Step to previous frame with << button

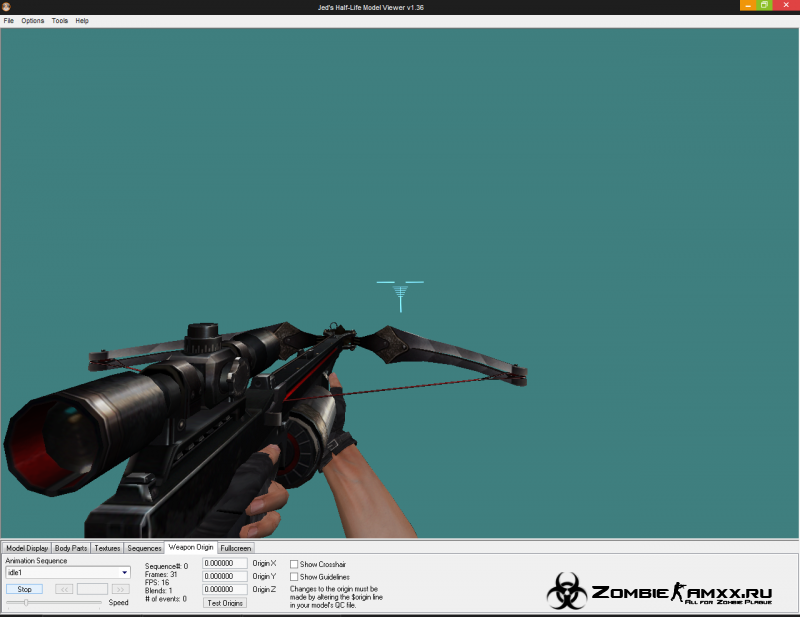coord(64,589)
